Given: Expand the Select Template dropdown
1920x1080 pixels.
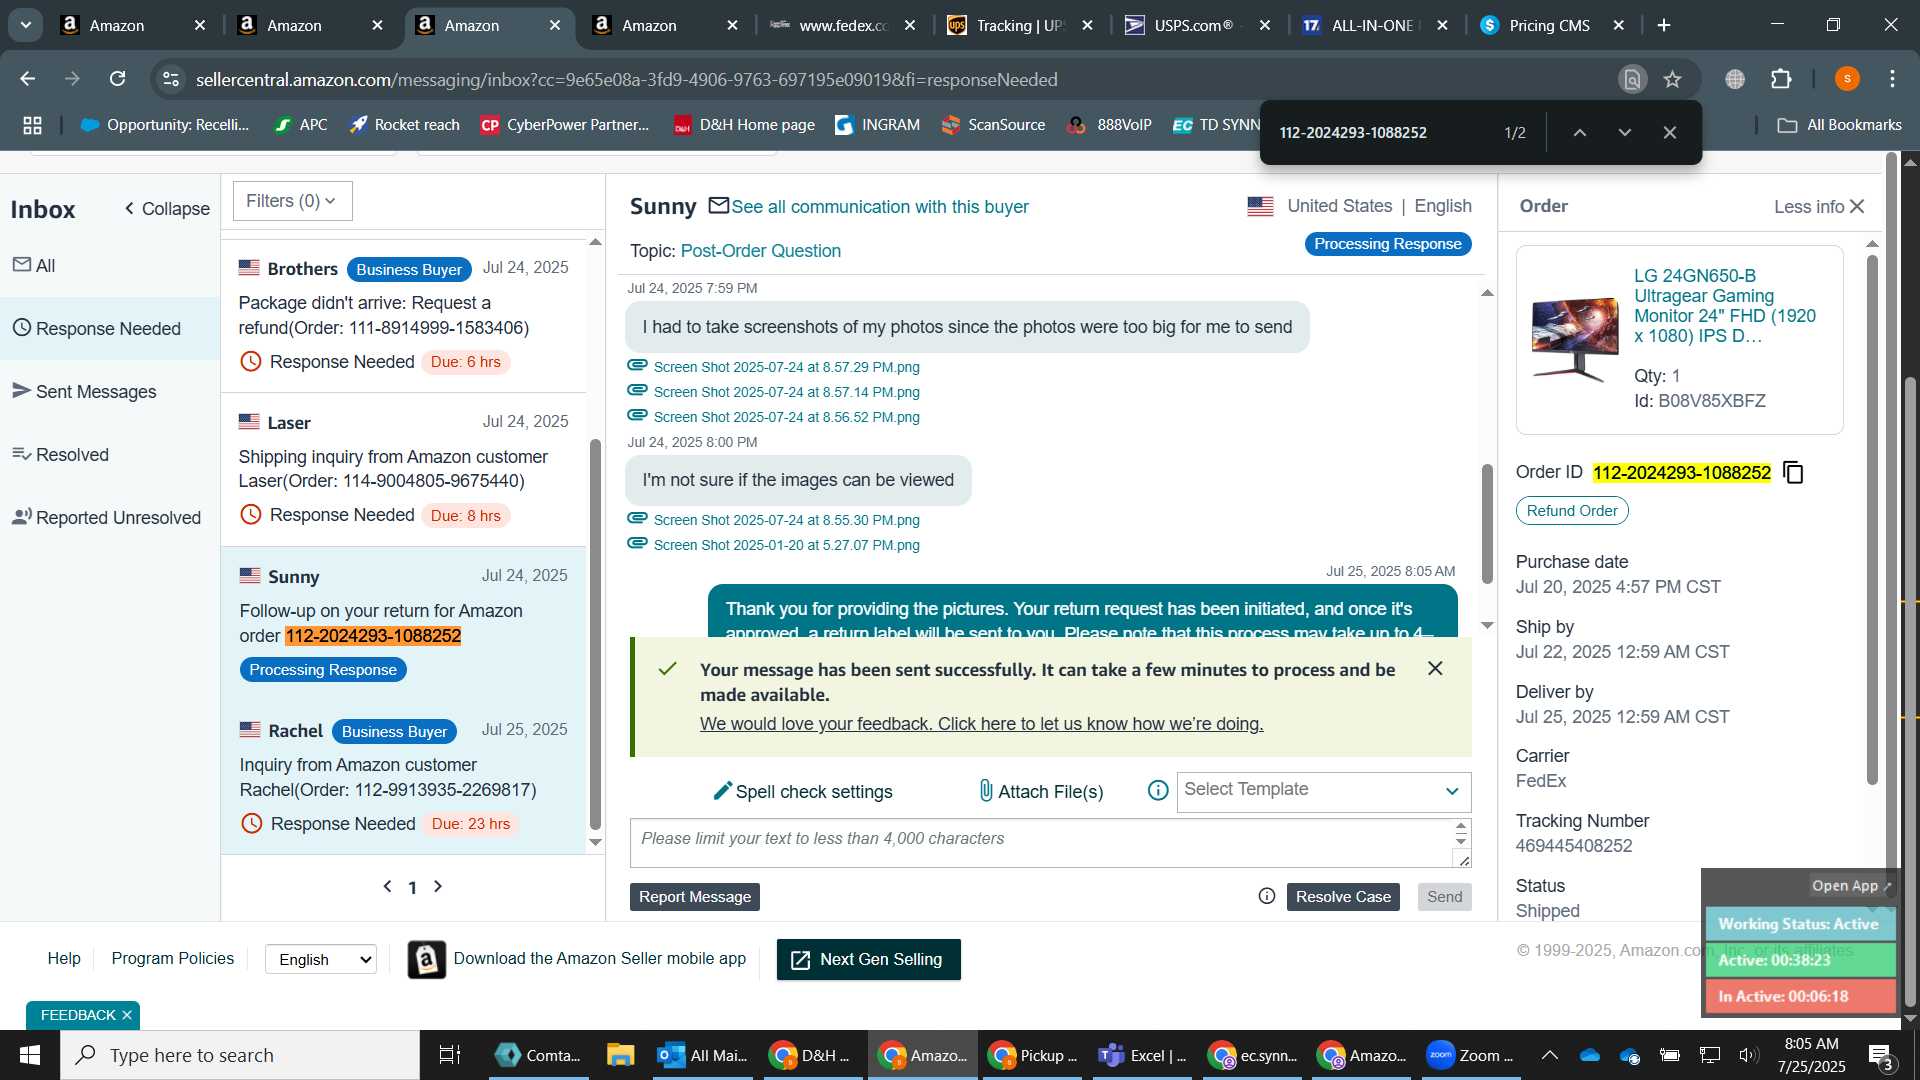Looking at the screenshot, I should 1323,791.
